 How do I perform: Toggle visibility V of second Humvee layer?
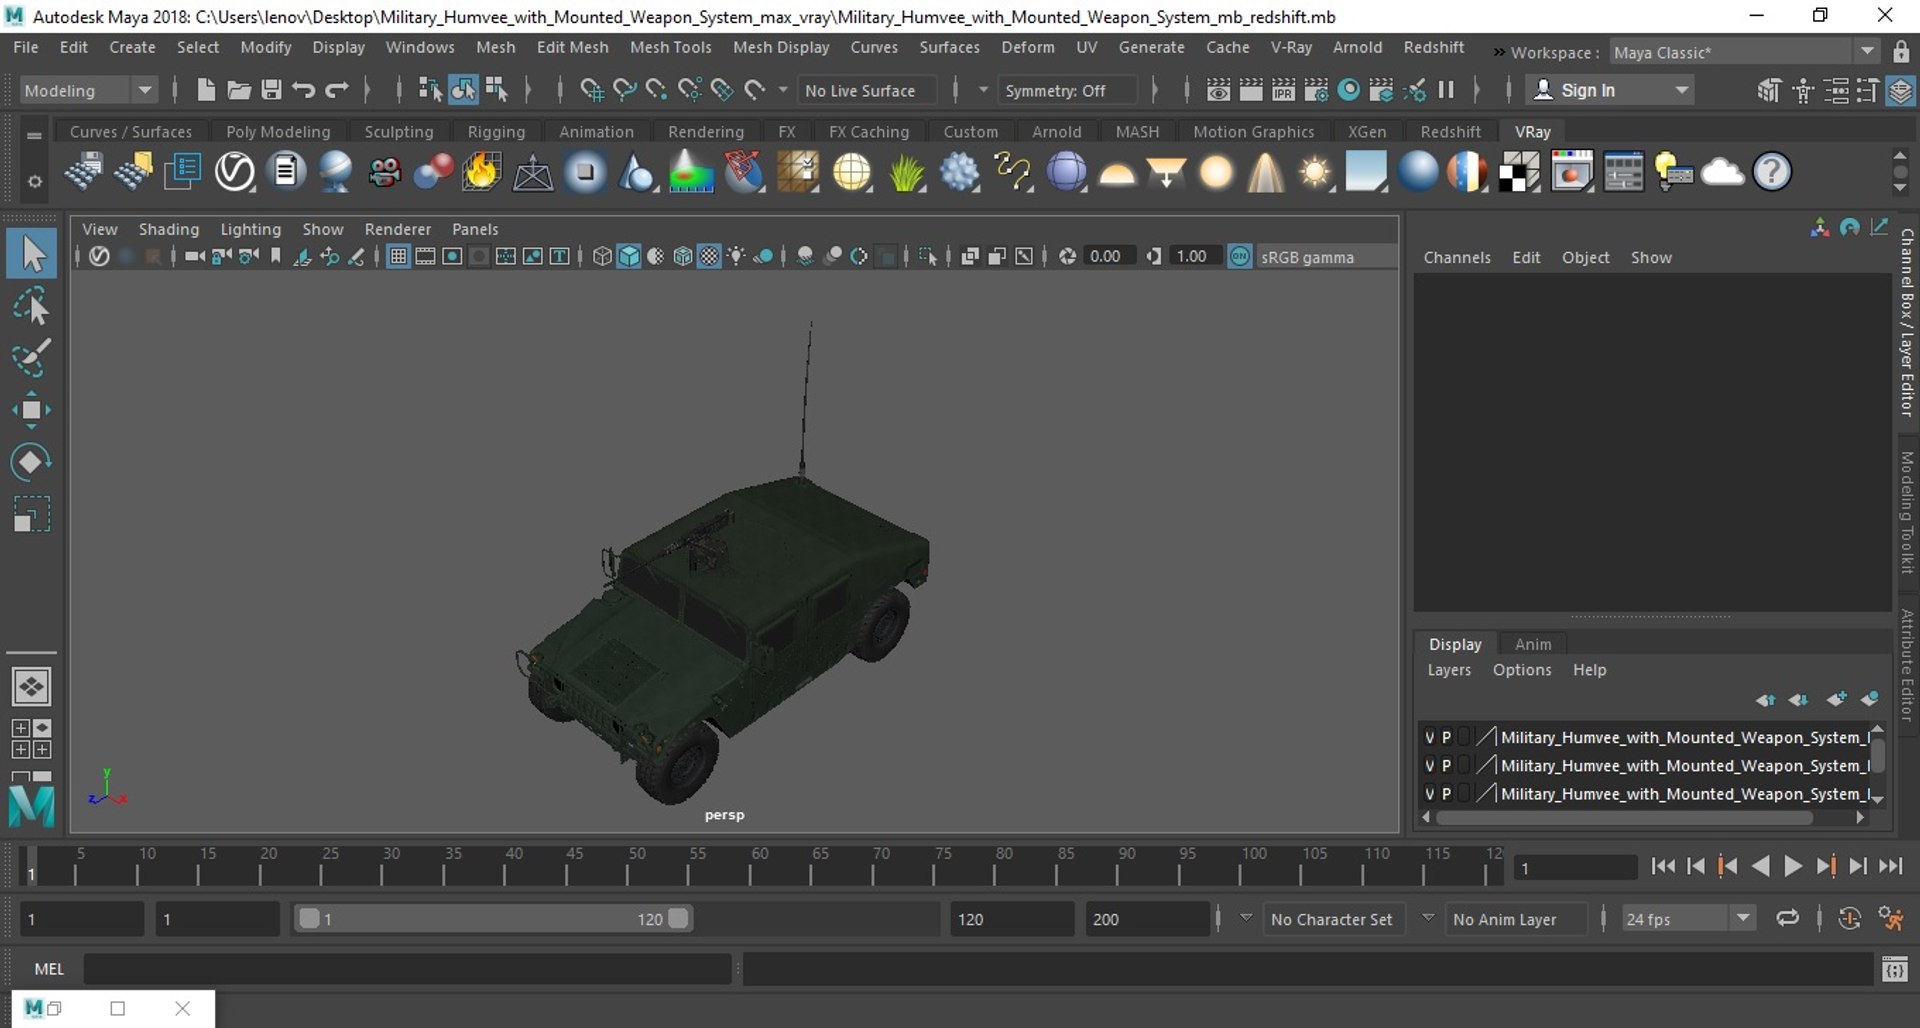click(1429, 765)
